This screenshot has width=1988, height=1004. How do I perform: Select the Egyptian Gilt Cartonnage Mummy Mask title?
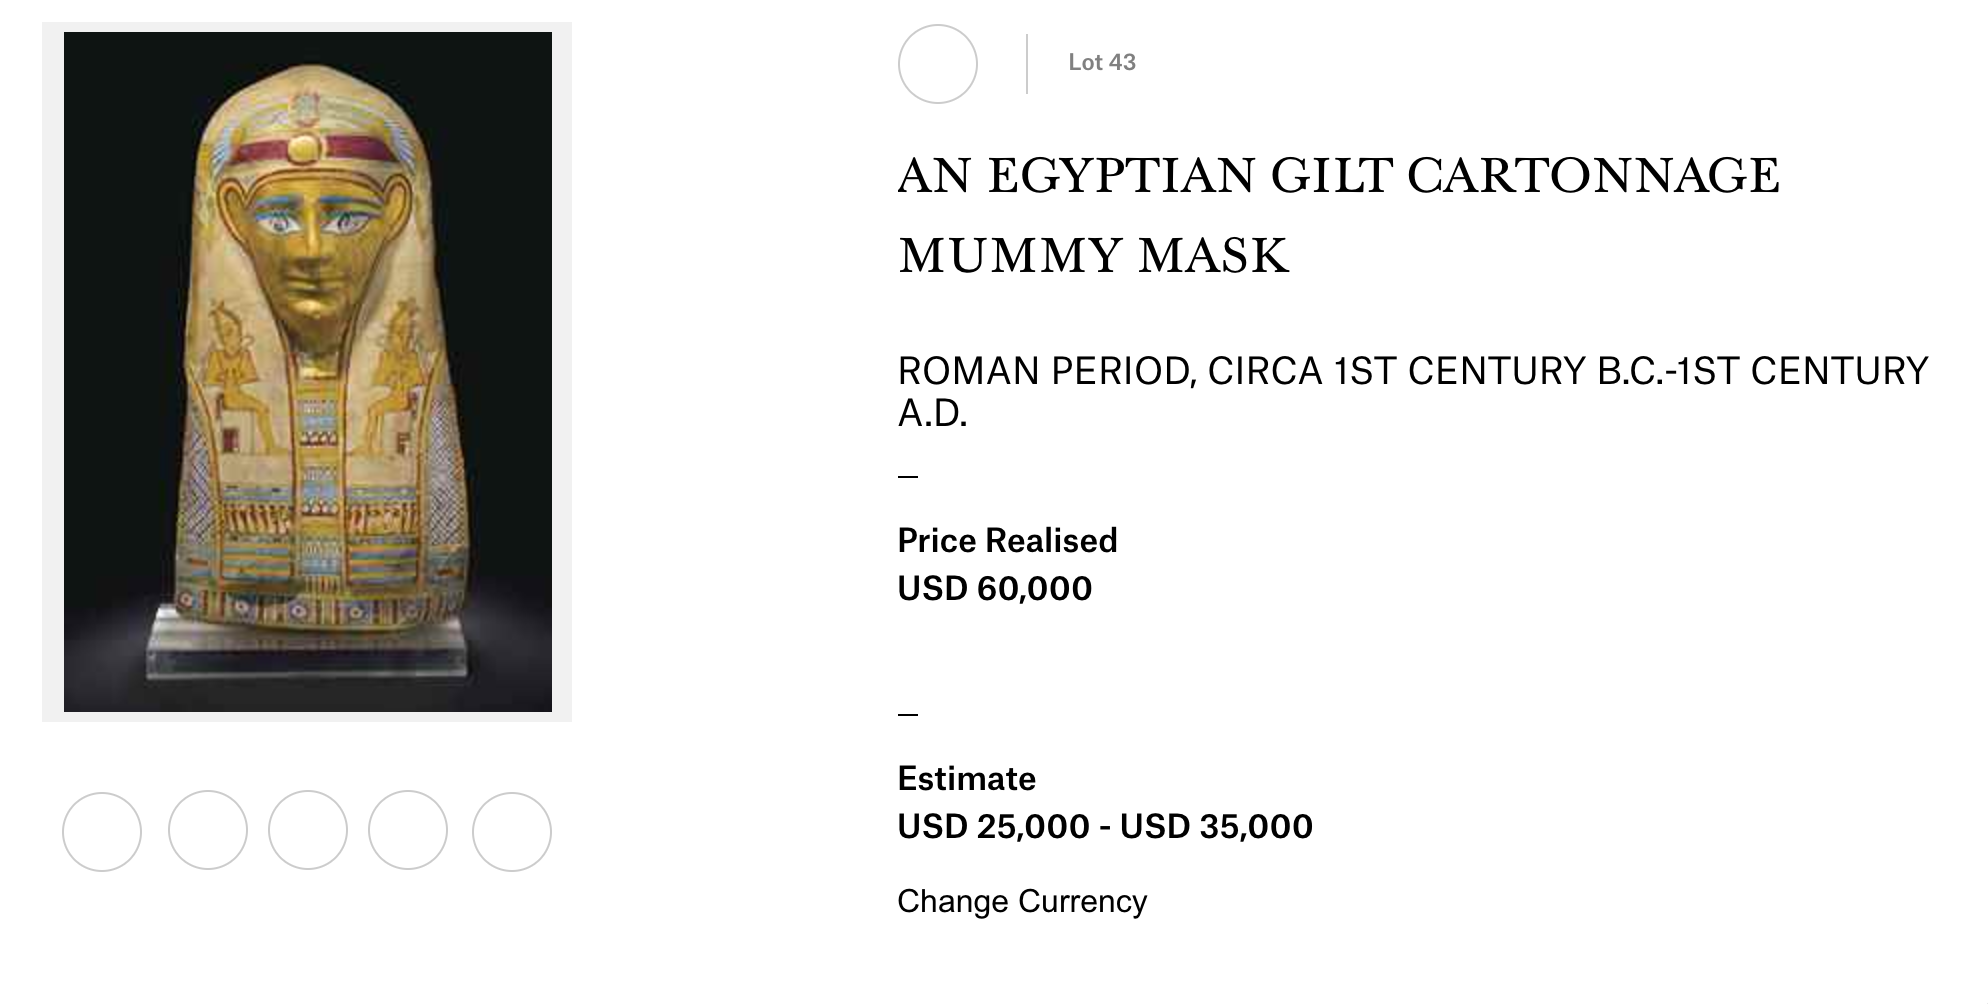[1338, 215]
